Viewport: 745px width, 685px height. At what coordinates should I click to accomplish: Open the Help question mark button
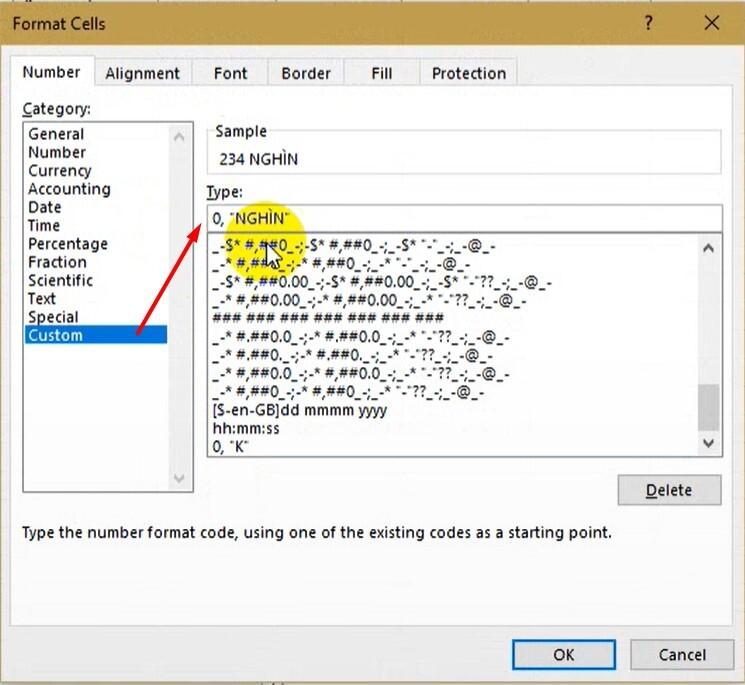coord(649,22)
